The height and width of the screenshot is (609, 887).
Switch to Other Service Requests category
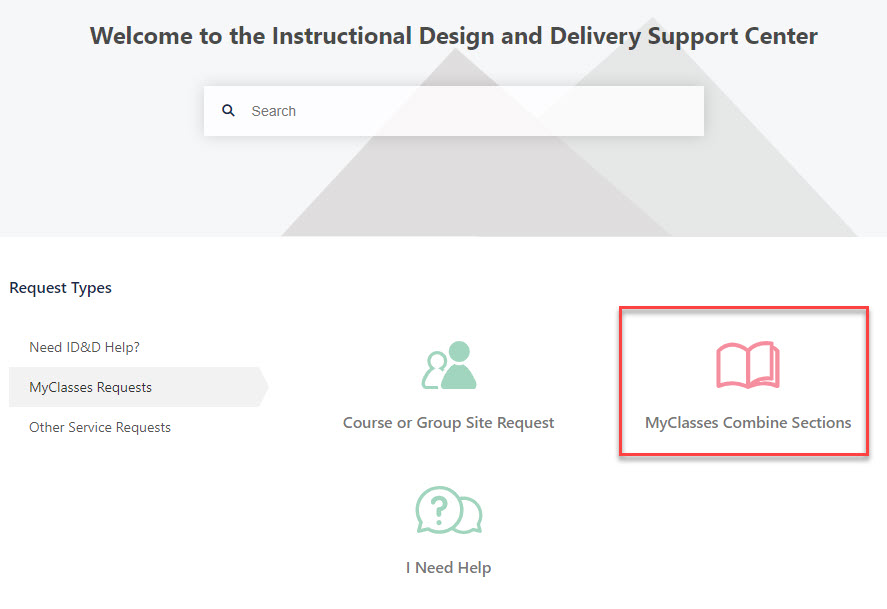100,426
